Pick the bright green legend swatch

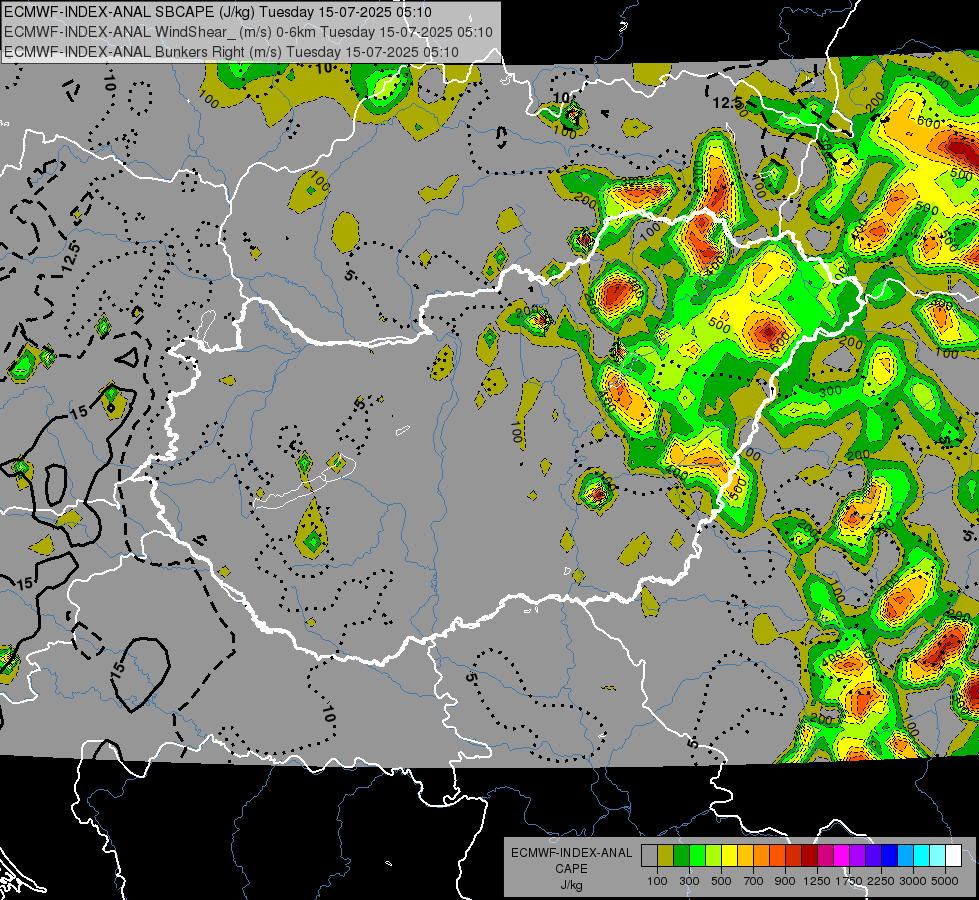pyautogui.click(x=697, y=855)
